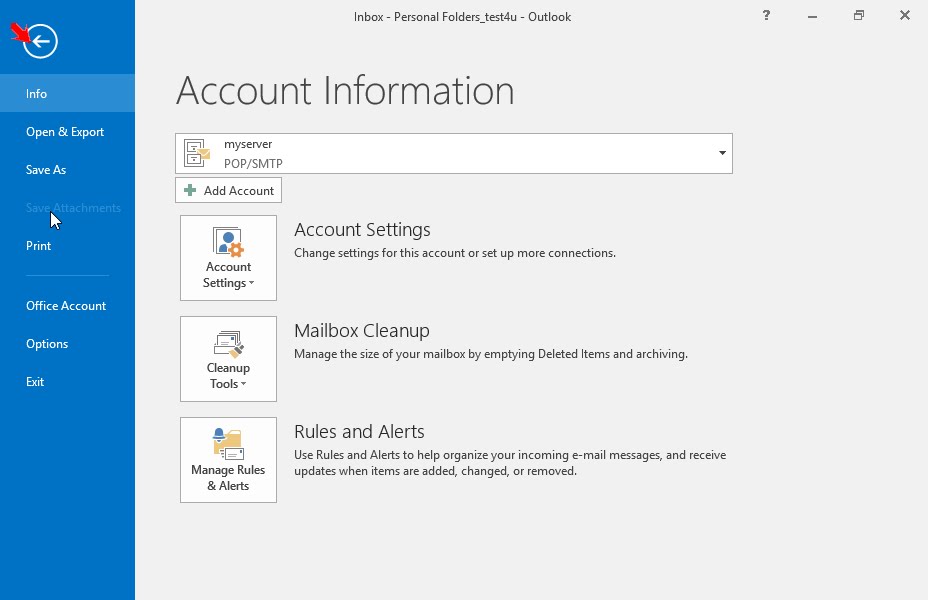The width and height of the screenshot is (928, 600).
Task: Click the Account Settings heading text
Action: coord(362,230)
